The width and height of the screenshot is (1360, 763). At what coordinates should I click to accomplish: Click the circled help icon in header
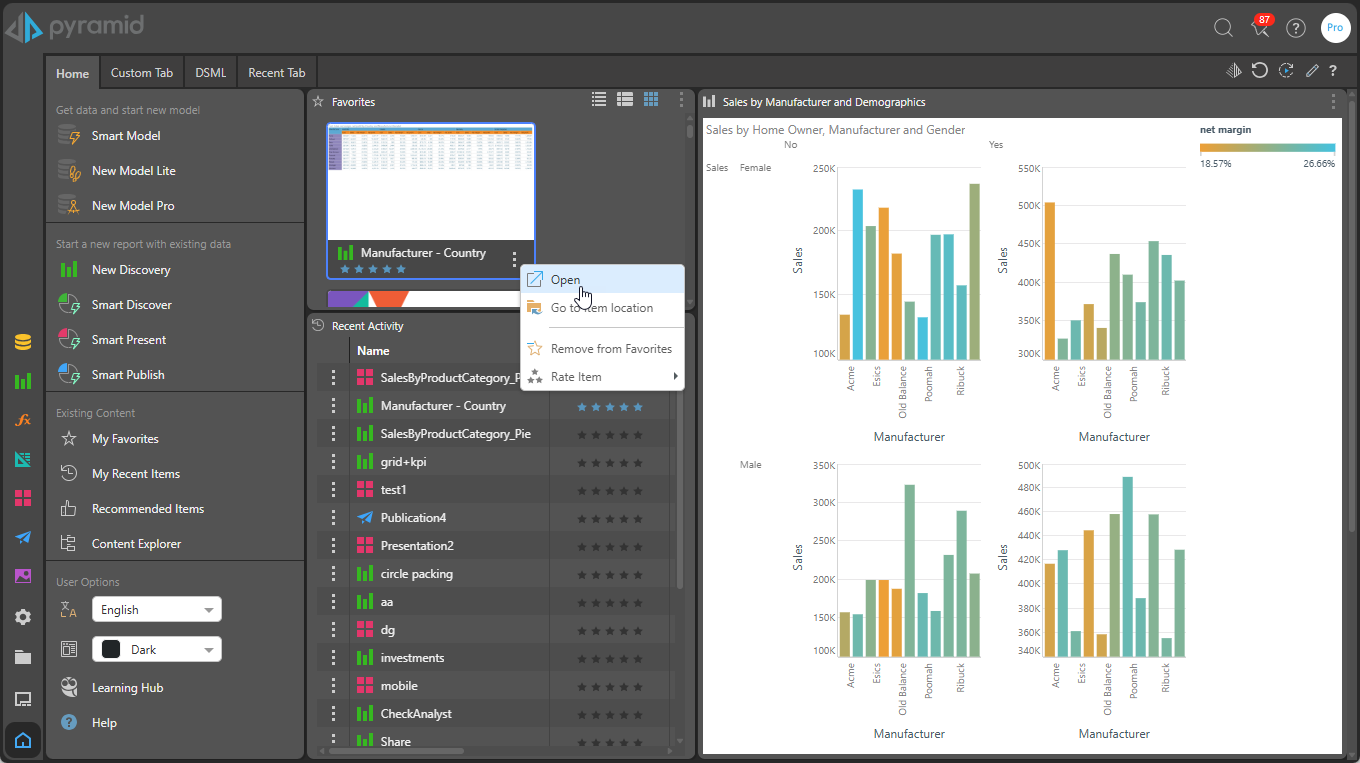point(1296,28)
